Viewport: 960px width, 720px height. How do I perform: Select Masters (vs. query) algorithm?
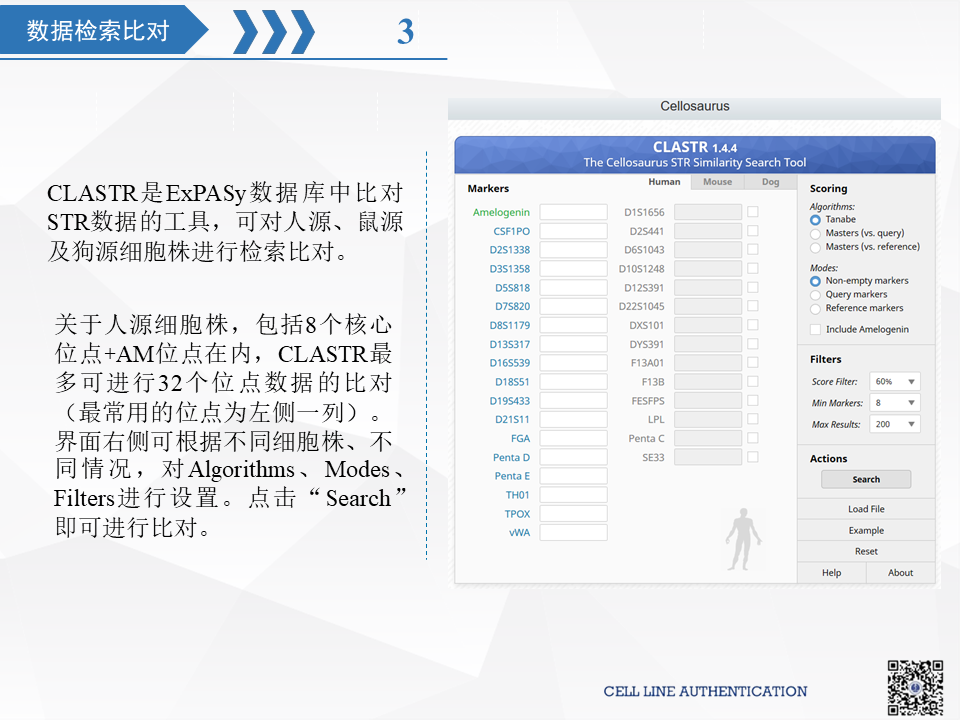[815, 232]
